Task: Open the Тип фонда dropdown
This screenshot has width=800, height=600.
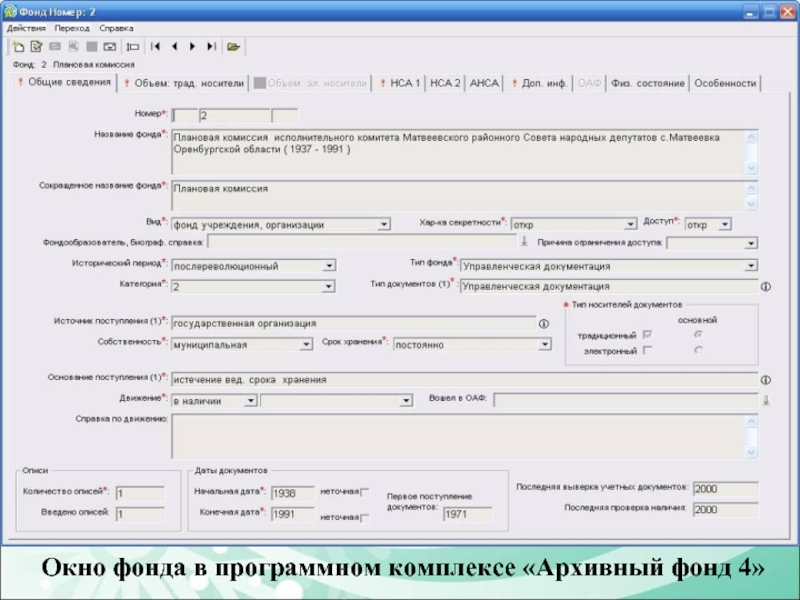Action: click(751, 266)
